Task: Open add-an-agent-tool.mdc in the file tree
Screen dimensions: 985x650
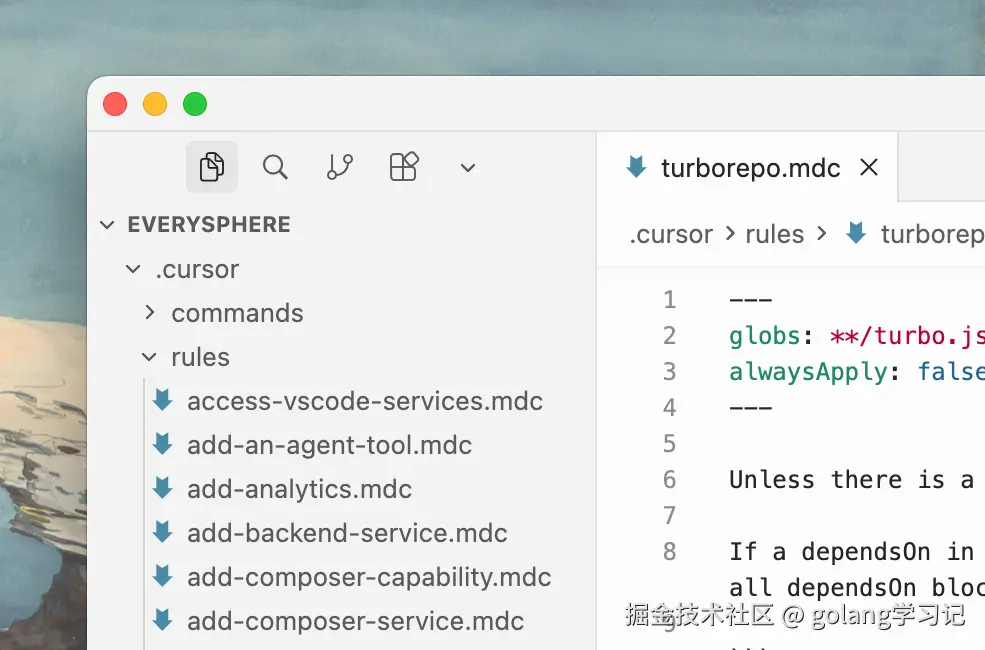Action: (329, 445)
